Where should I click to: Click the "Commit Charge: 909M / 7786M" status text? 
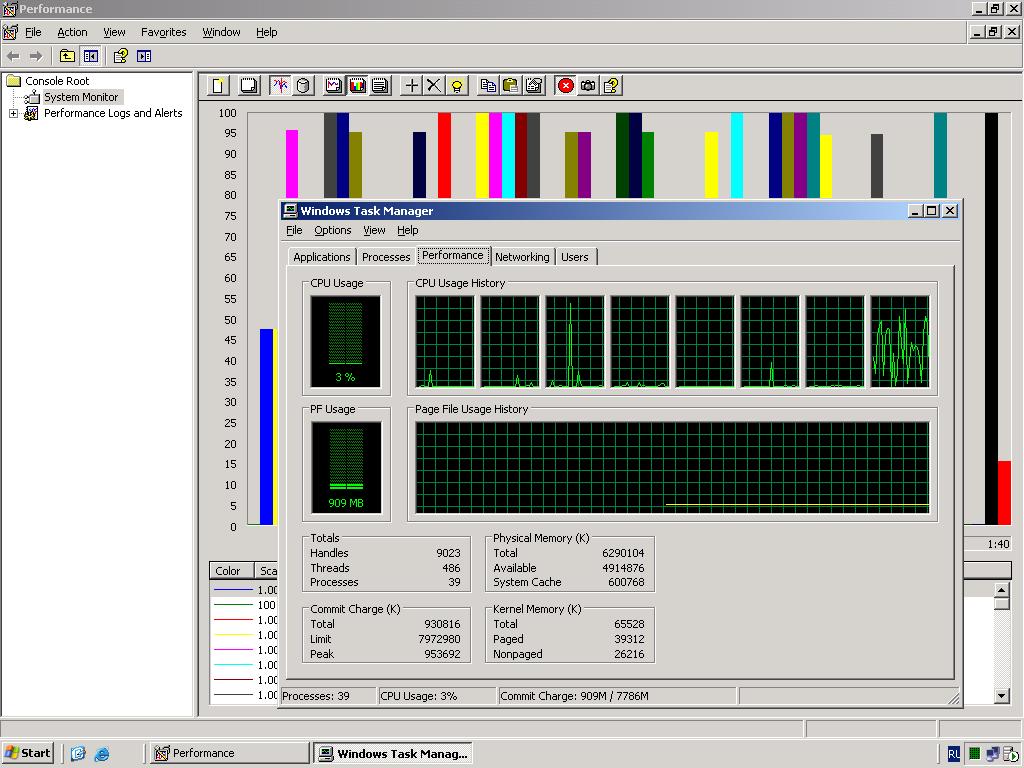tap(574, 696)
